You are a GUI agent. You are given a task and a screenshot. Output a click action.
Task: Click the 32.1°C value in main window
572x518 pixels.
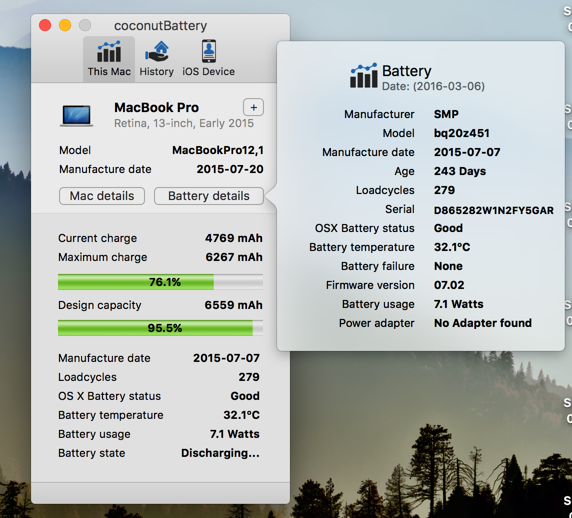[x=241, y=415]
